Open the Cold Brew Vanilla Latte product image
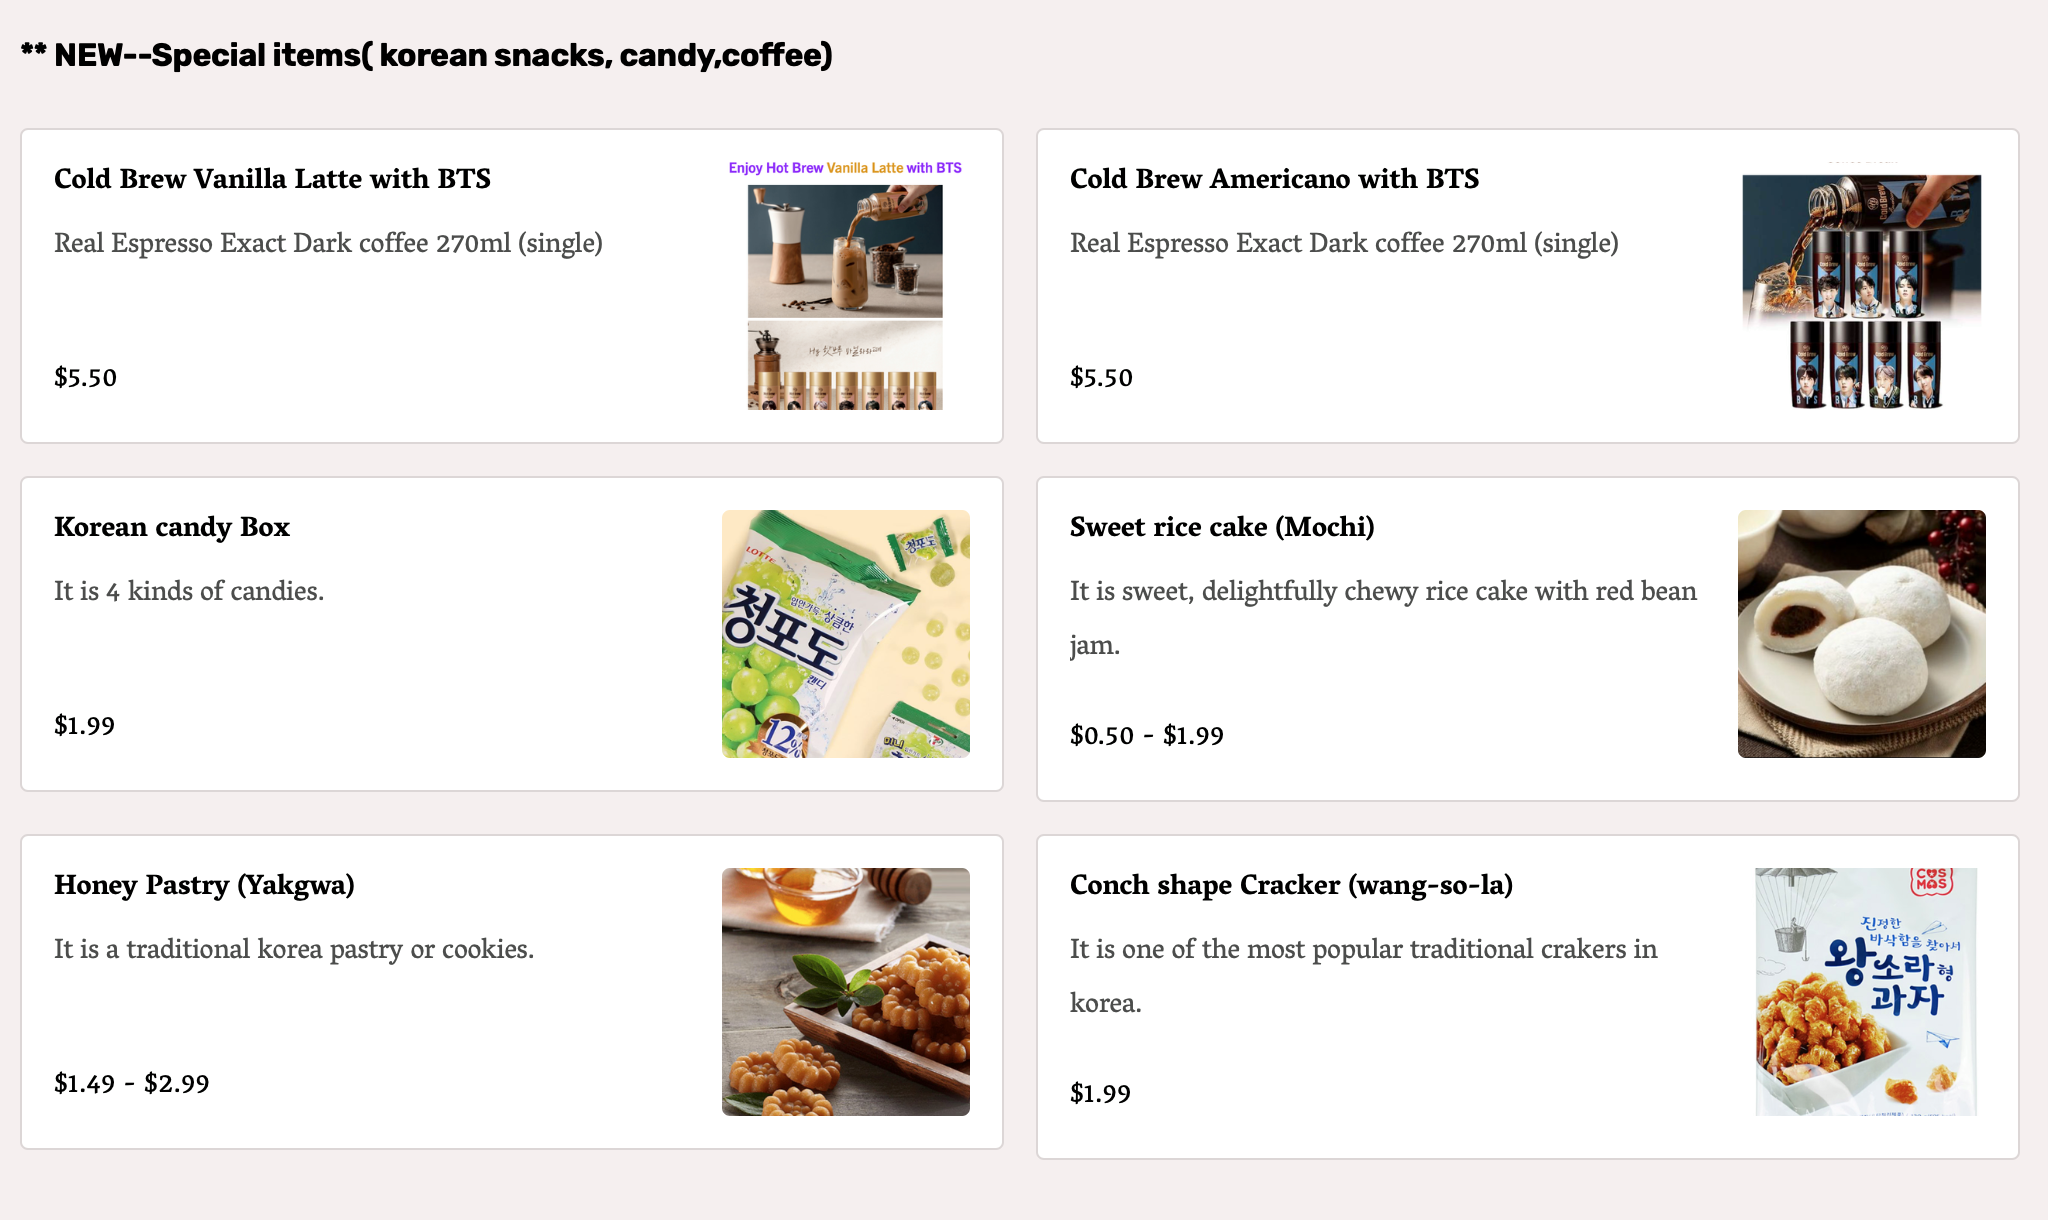 845,286
